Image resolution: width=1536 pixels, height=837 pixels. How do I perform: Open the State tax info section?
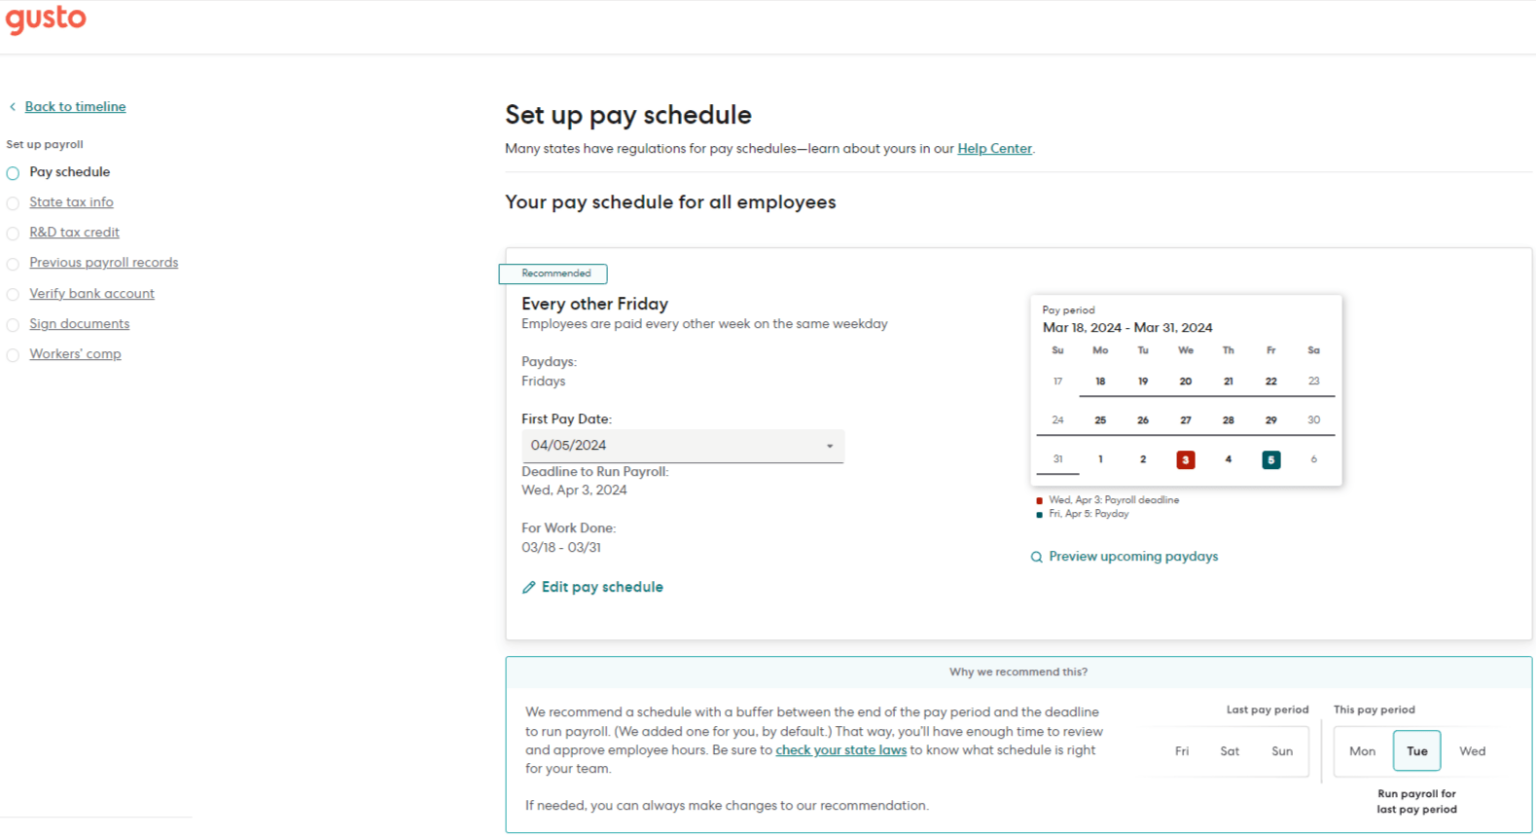[x=71, y=202]
